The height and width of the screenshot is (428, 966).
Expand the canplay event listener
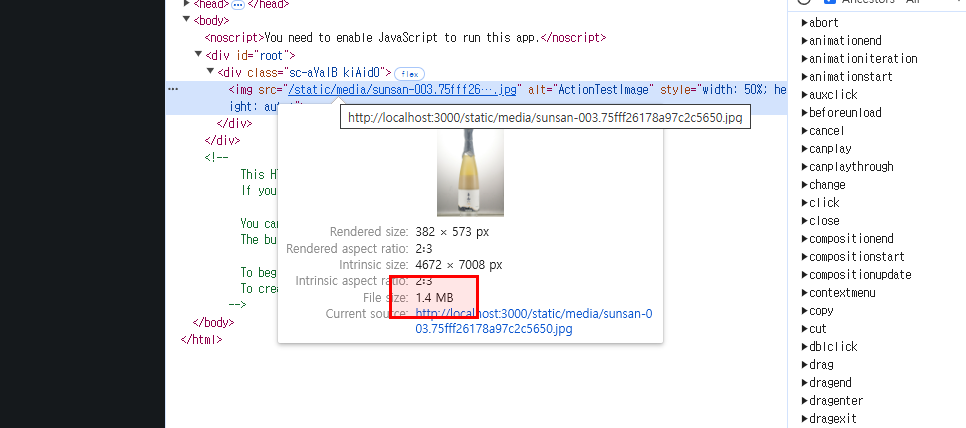805,148
